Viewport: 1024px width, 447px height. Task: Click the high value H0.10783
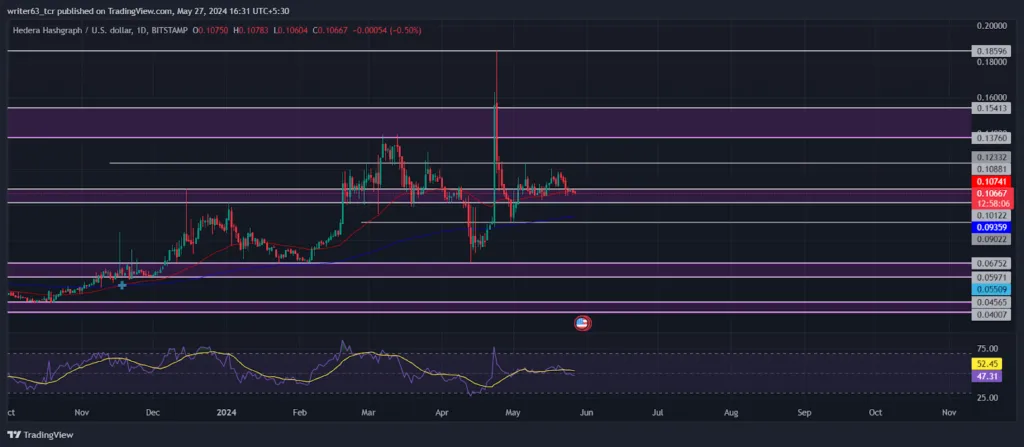tap(250, 31)
